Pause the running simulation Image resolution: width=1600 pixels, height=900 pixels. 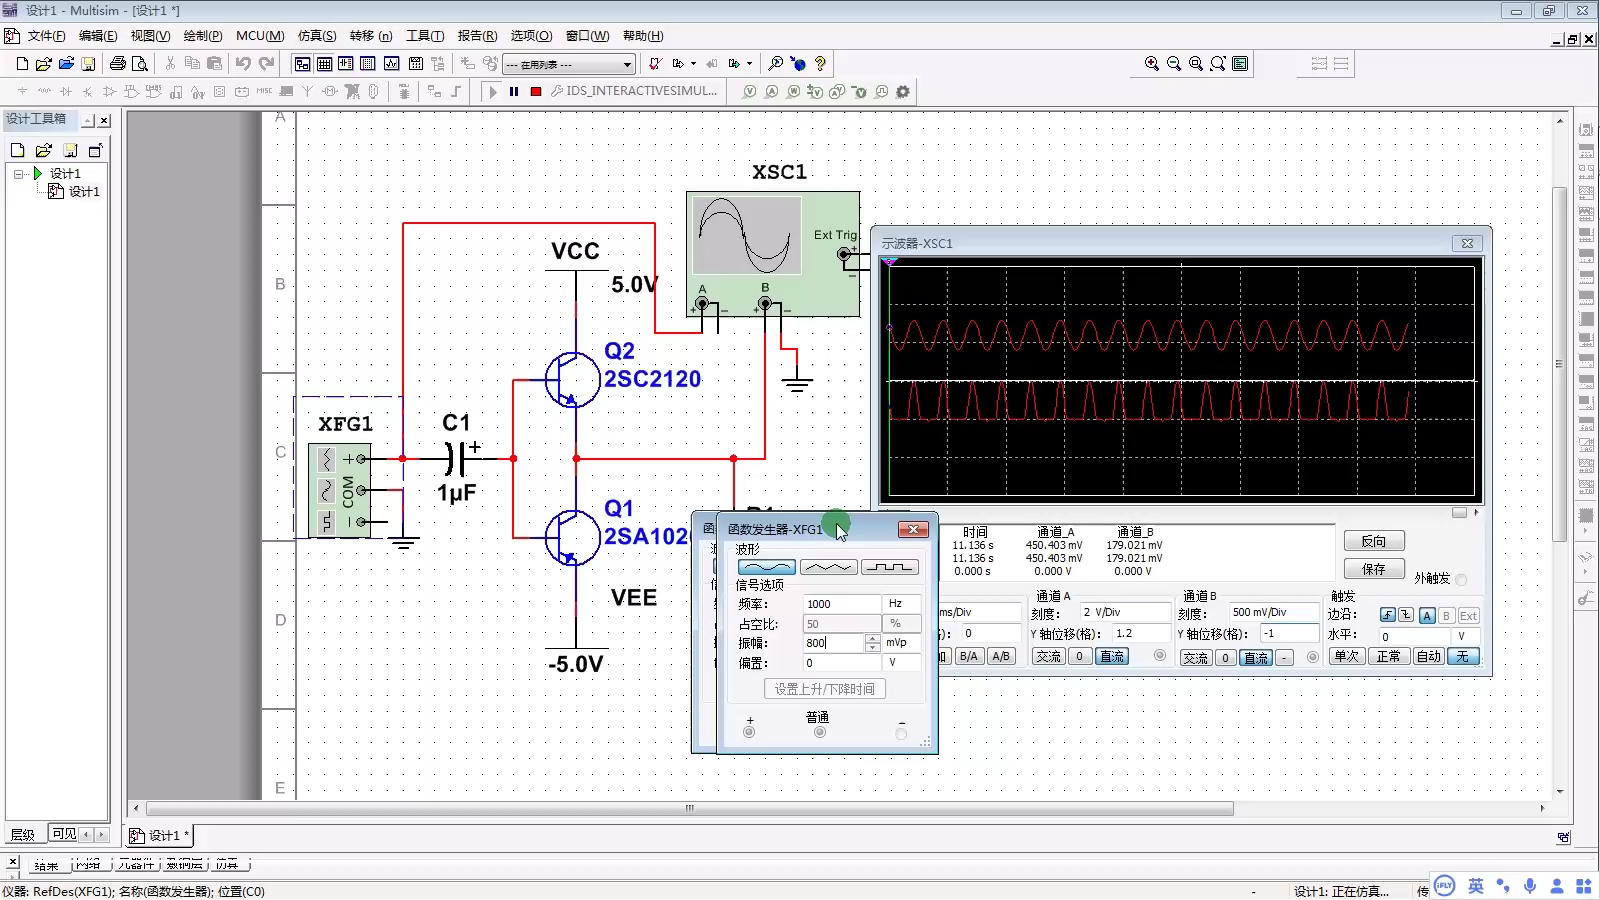(x=514, y=91)
